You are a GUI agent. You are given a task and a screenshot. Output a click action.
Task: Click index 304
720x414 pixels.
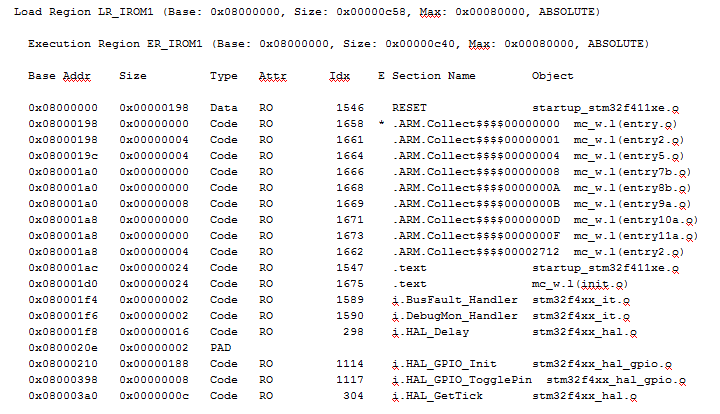(x=353, y=396)
